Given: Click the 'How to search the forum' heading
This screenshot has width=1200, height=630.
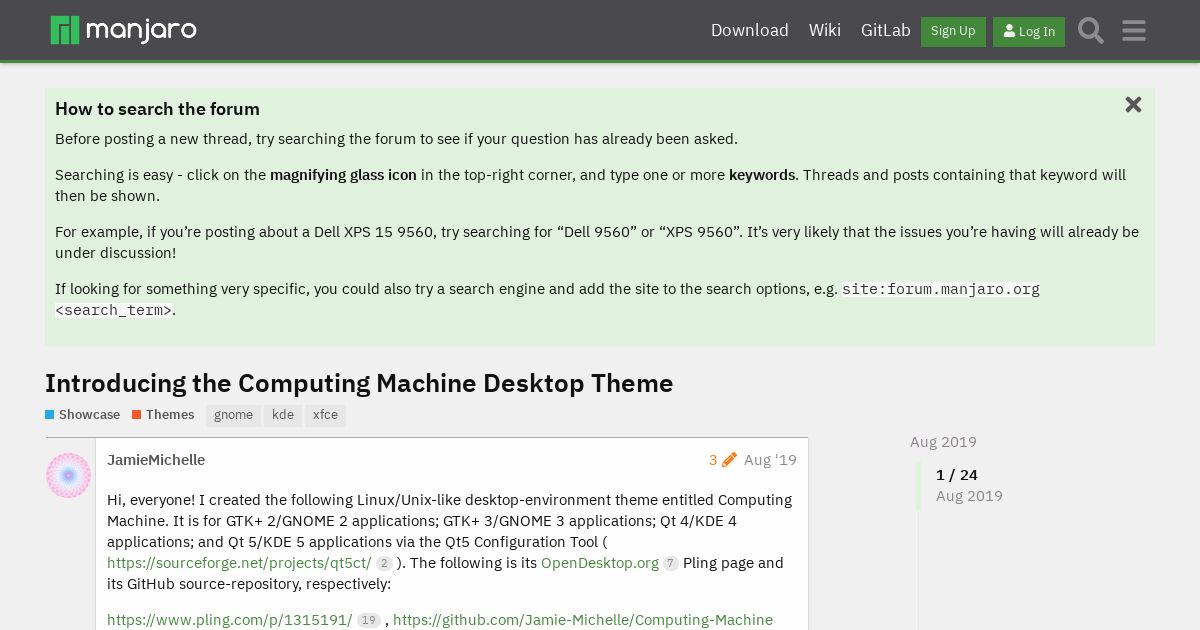Looking at the screenshot, I should click(157, 109).
